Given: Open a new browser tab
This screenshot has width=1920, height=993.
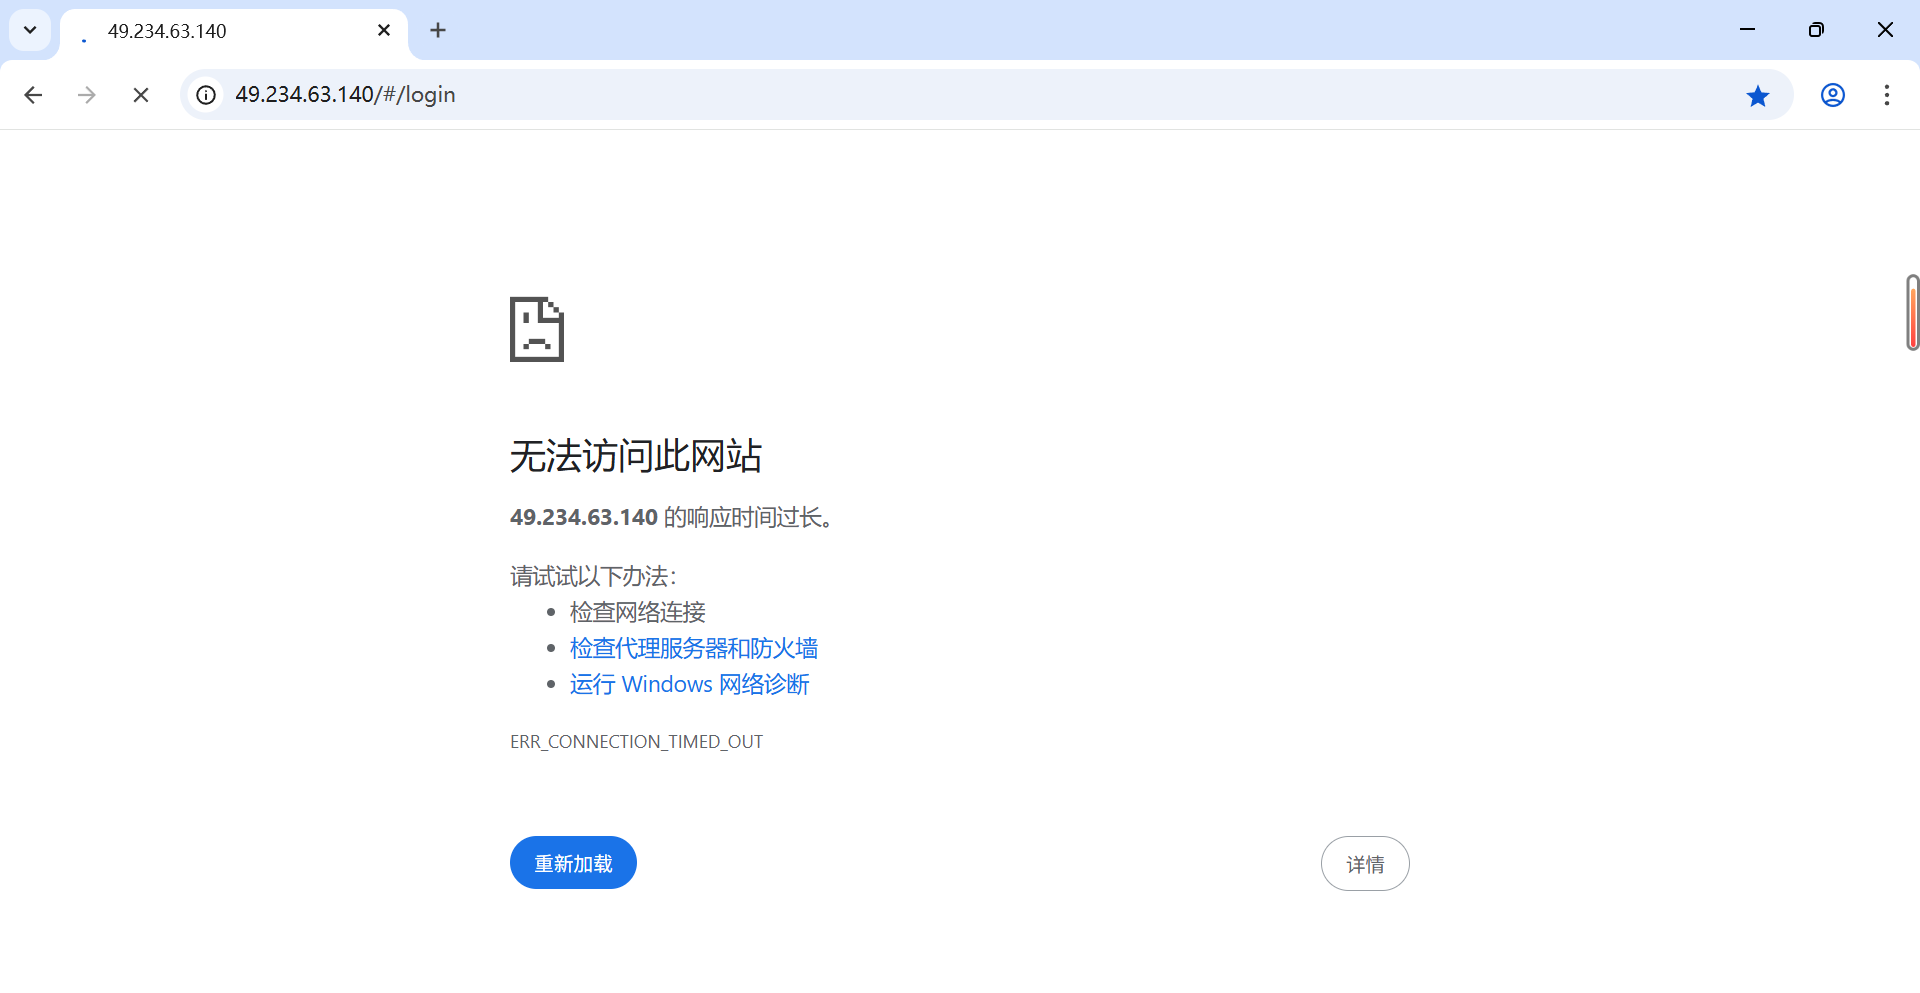Looking at the screenshot, I should tap(438, 30).
